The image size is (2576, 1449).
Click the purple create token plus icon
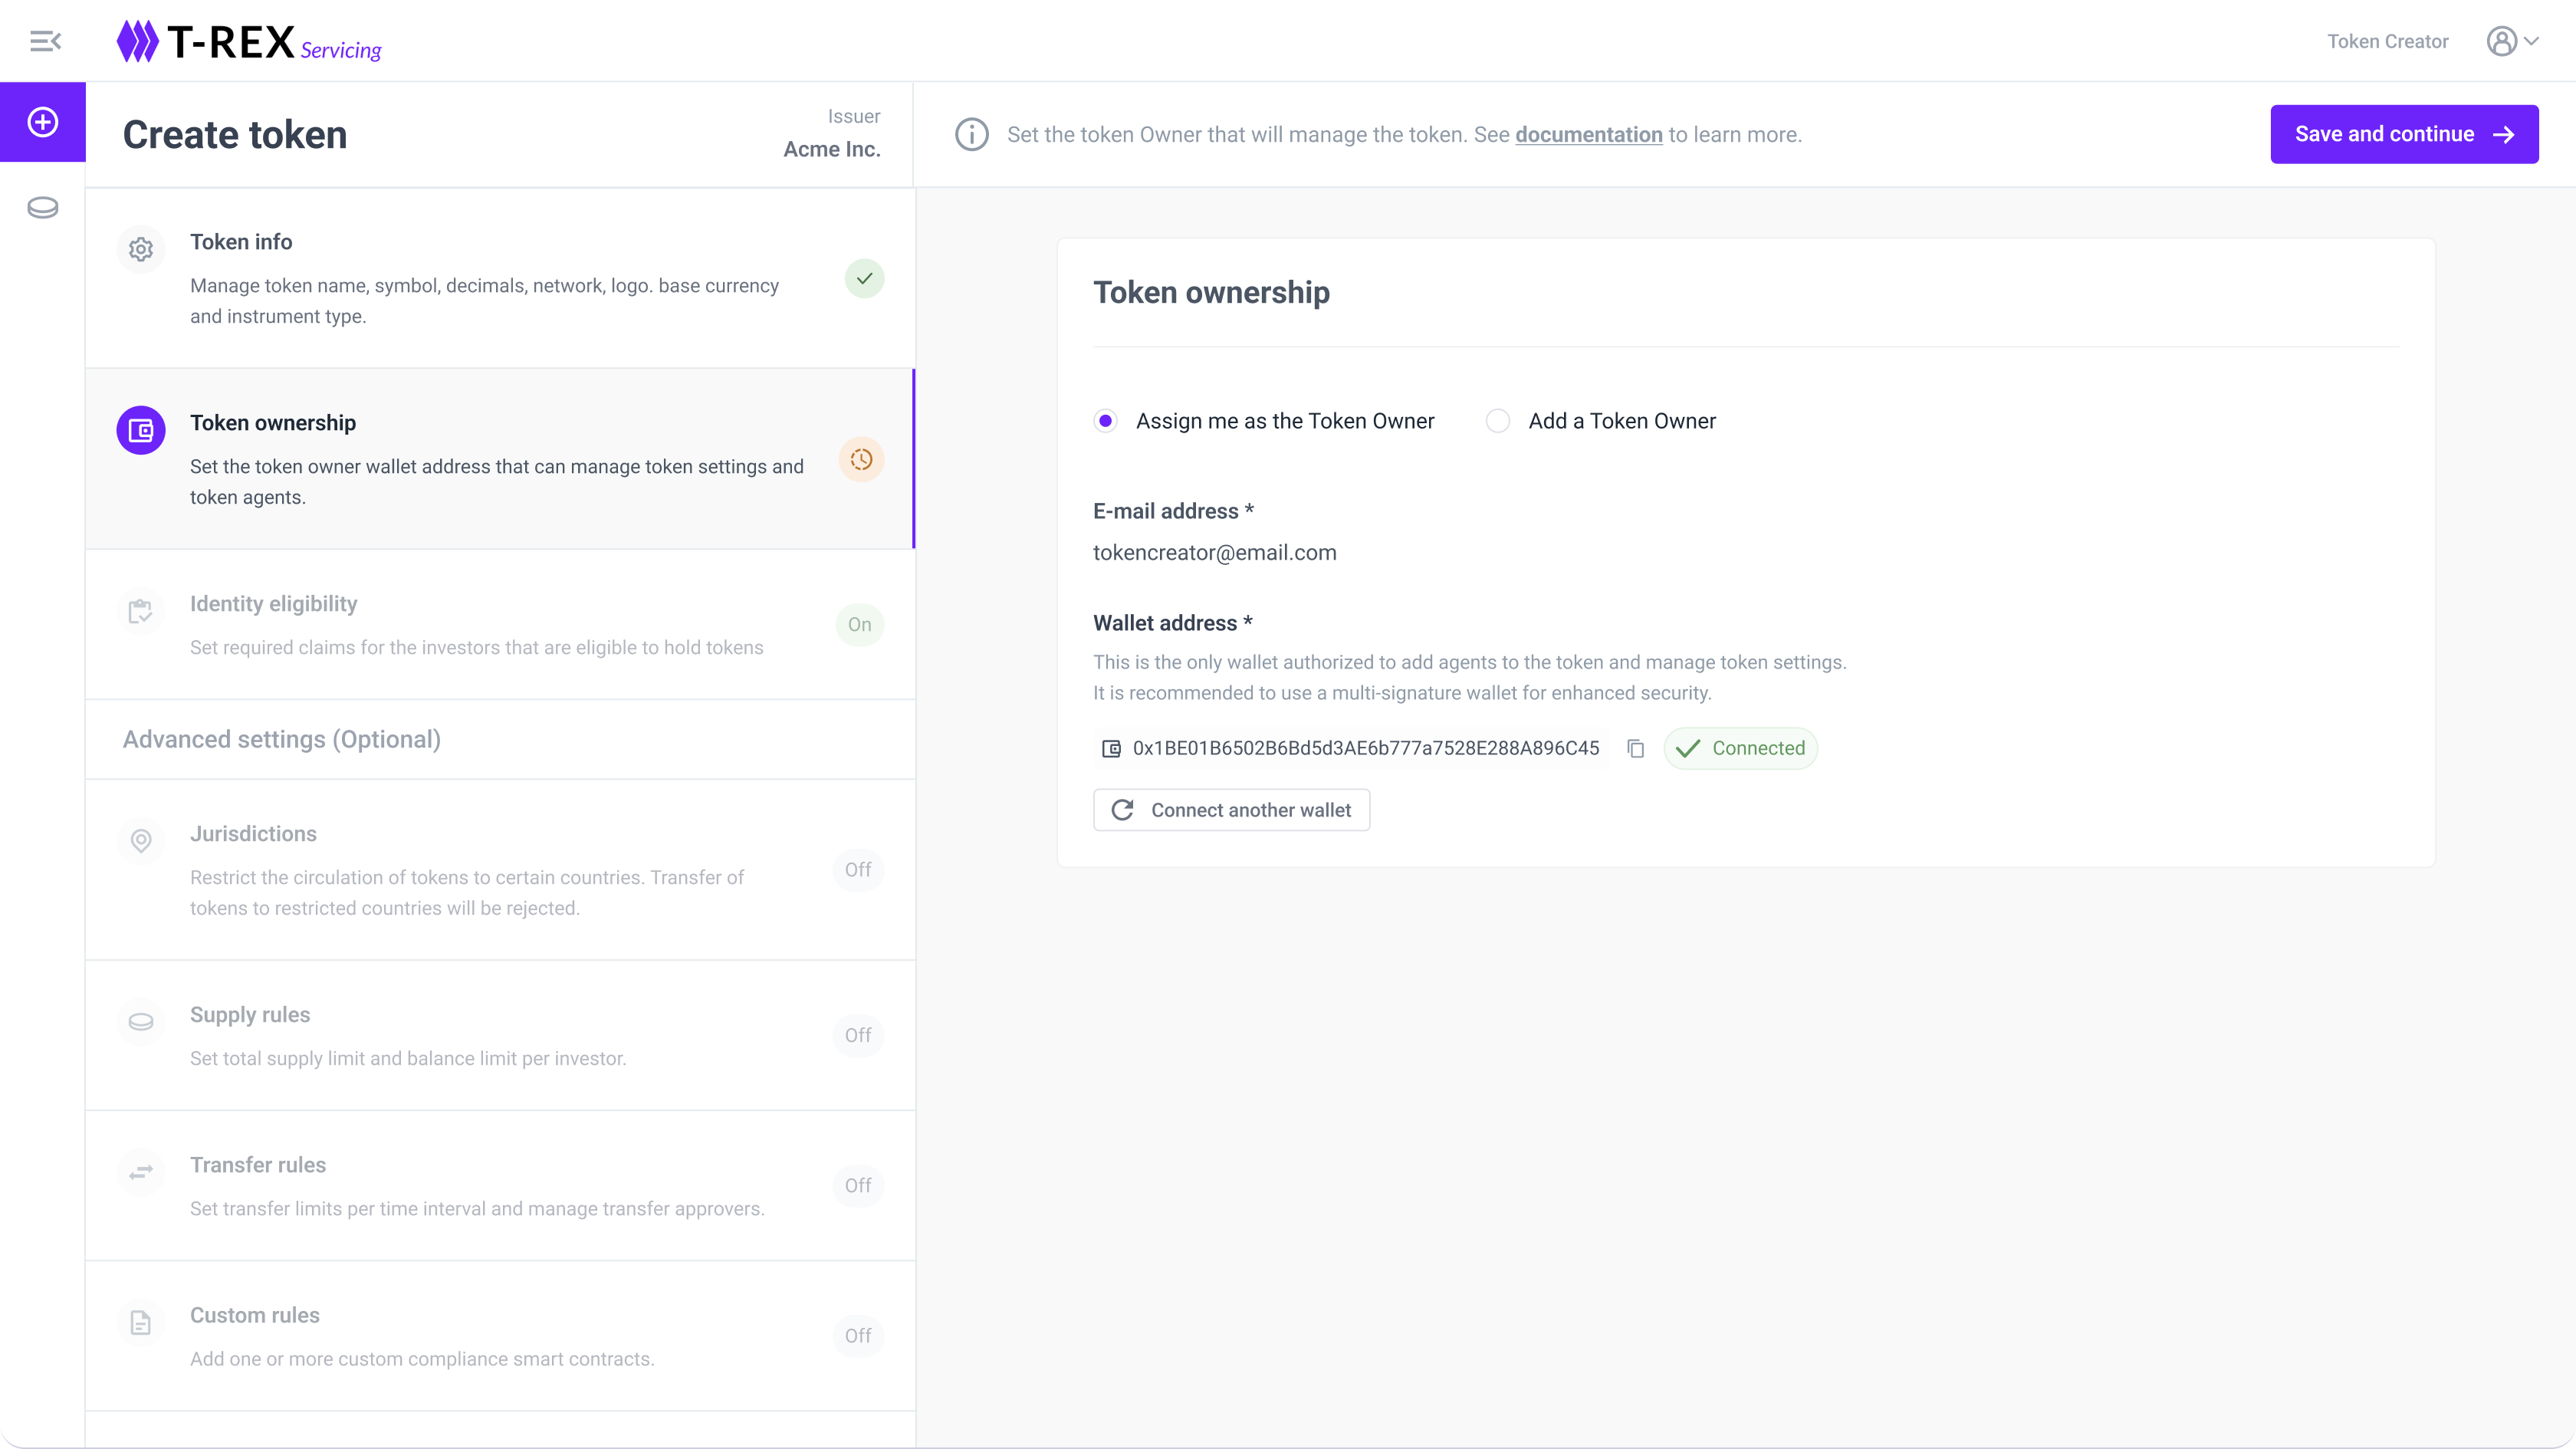tap(43, 122)
